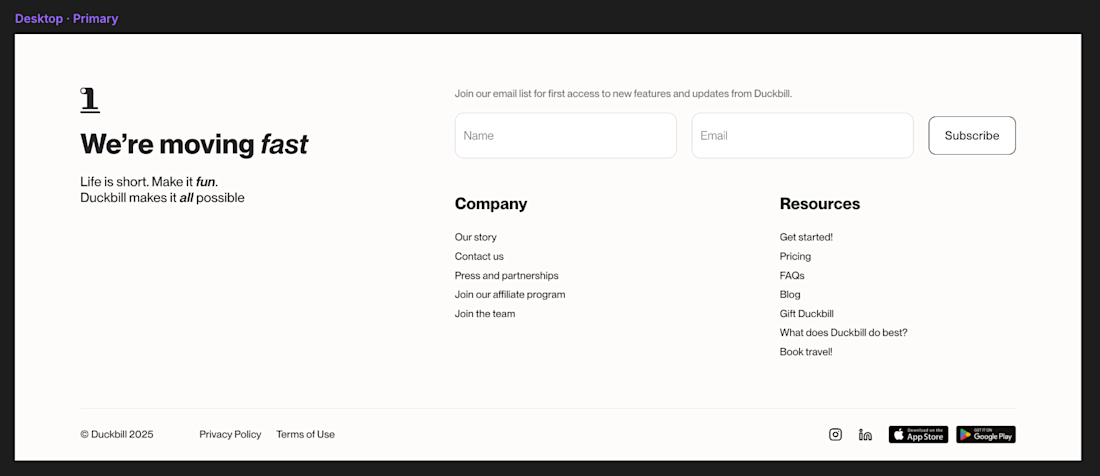Open Press and partnerships link
Viewport: 1100px width, 476px height.
click(x=506, y=275)
